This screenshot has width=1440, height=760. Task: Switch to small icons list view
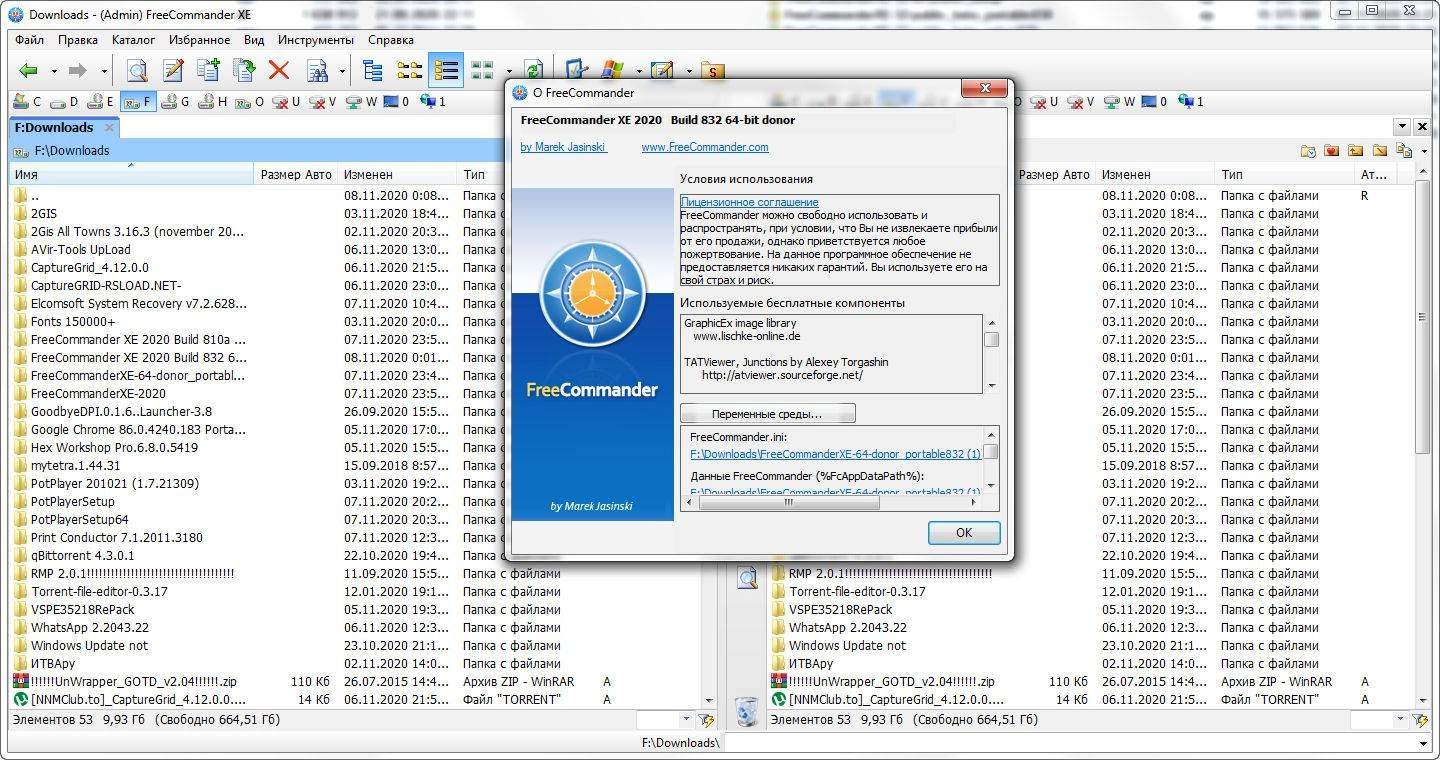pyautogui.click(x=409, y=71)
